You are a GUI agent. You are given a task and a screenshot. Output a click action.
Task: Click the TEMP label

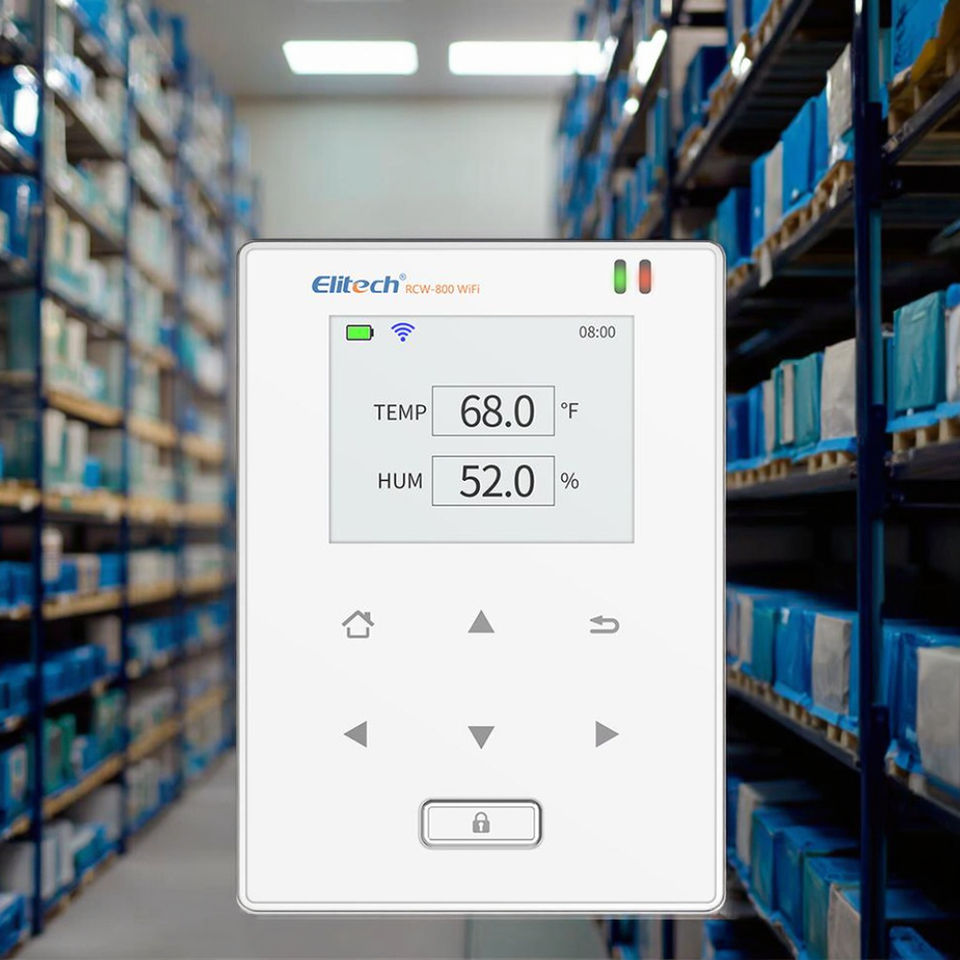tap(400, 413)
